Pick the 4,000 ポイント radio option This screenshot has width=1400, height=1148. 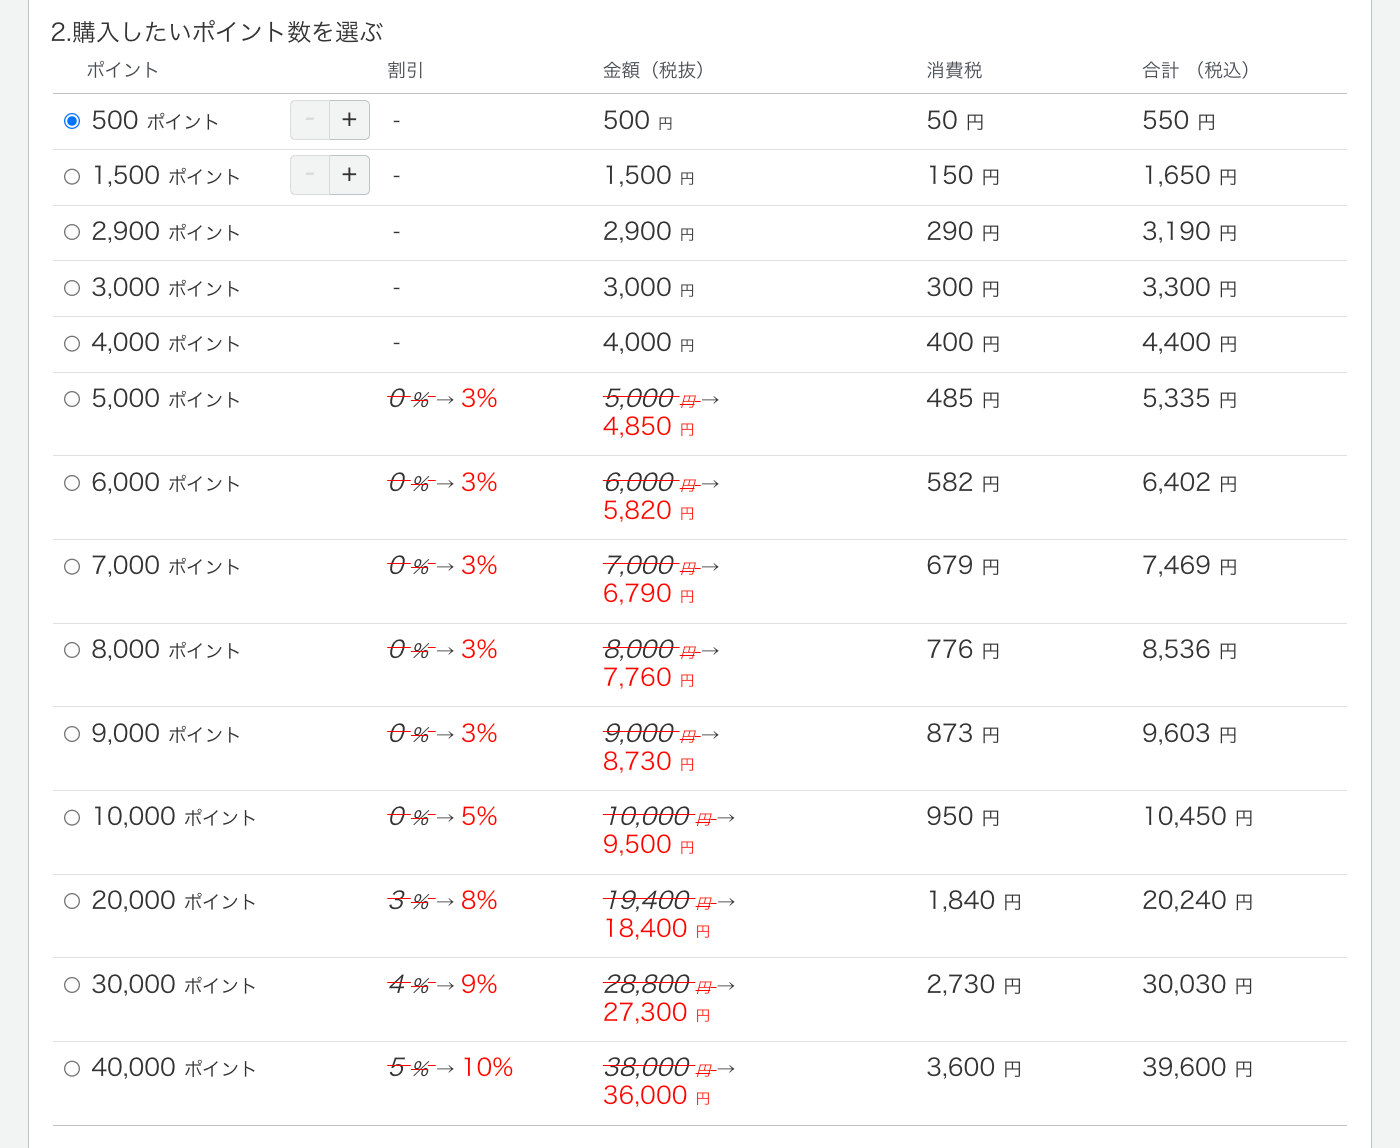coord(72,344)
